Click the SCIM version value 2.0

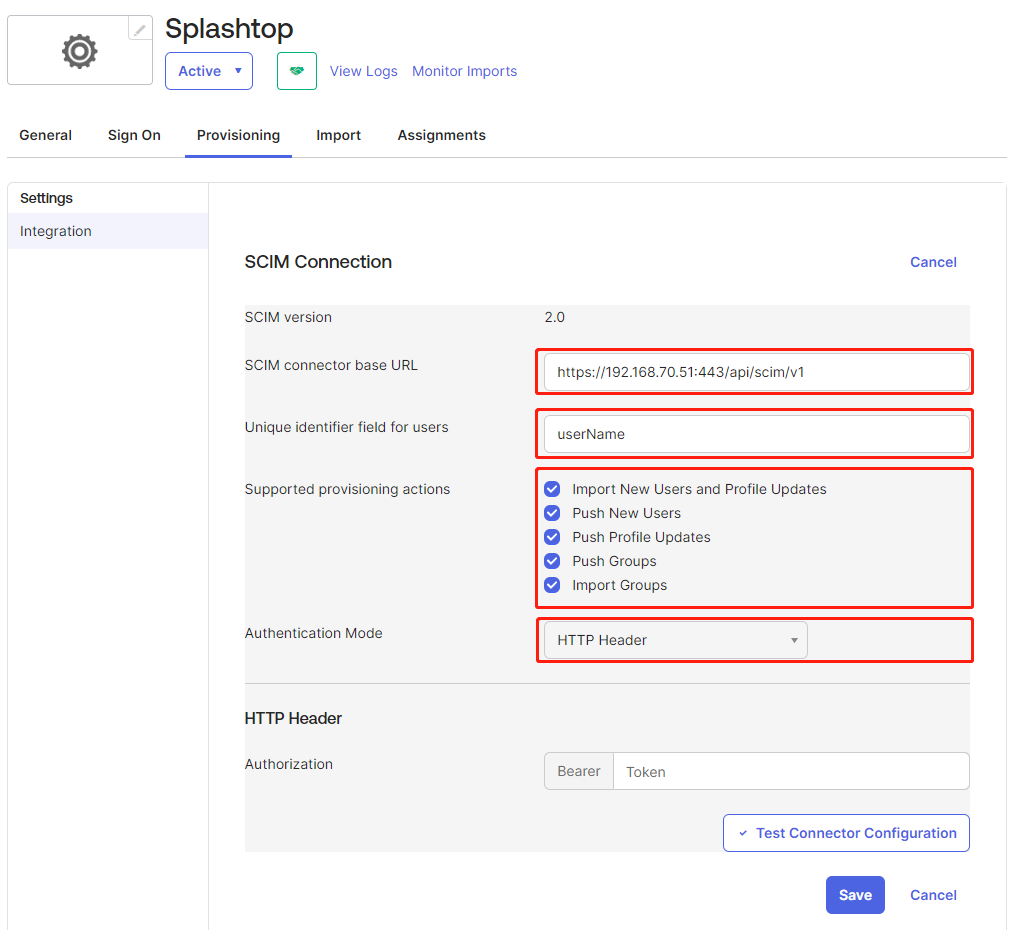coord(554,317)
